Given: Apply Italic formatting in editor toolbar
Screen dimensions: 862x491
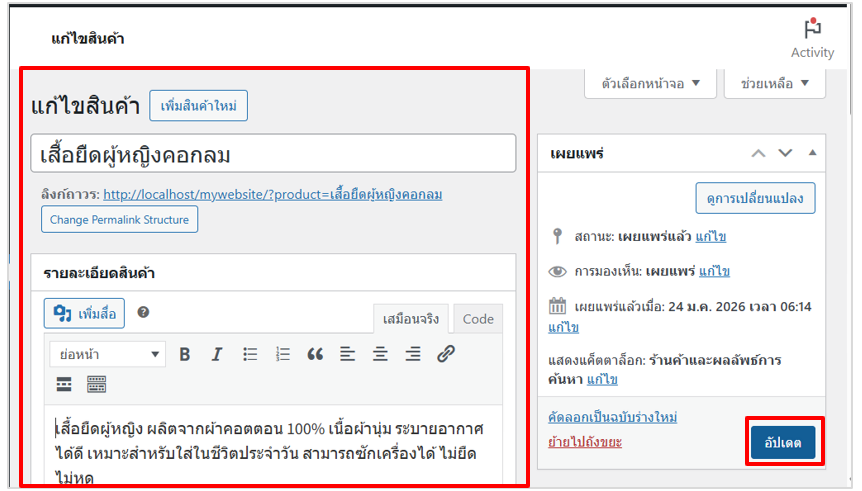Looking at the screenshot, I should point(216,354).
